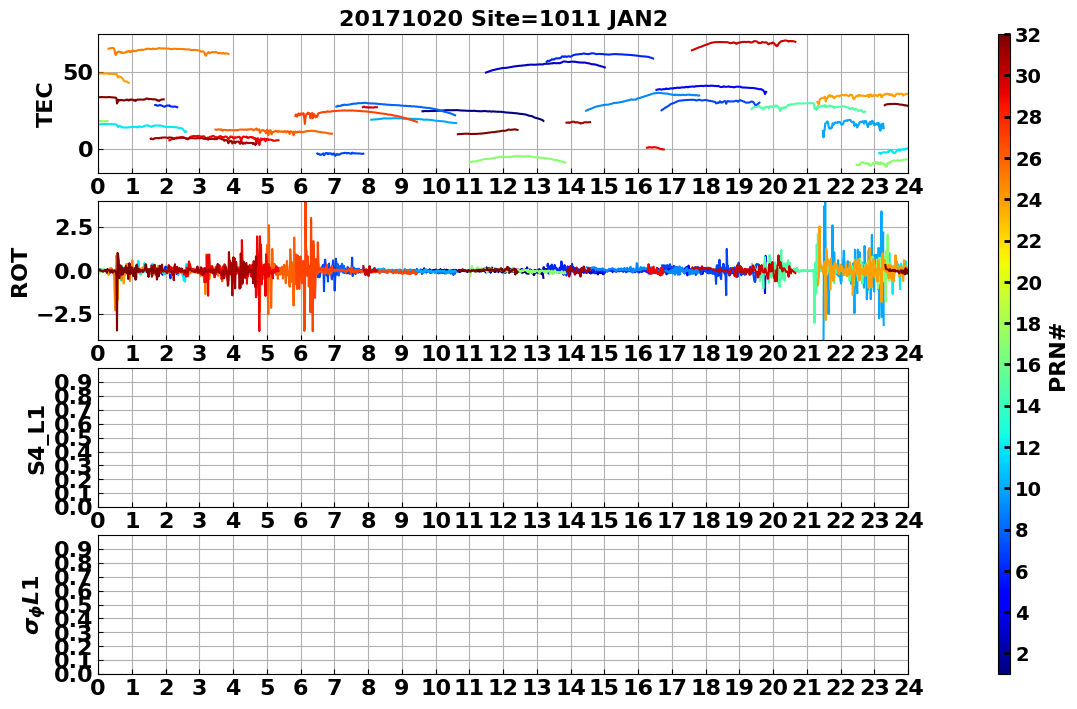1077x709 pixels.
Task: Click the colorbar tick label 20
Action: [x=1028, y=282]
